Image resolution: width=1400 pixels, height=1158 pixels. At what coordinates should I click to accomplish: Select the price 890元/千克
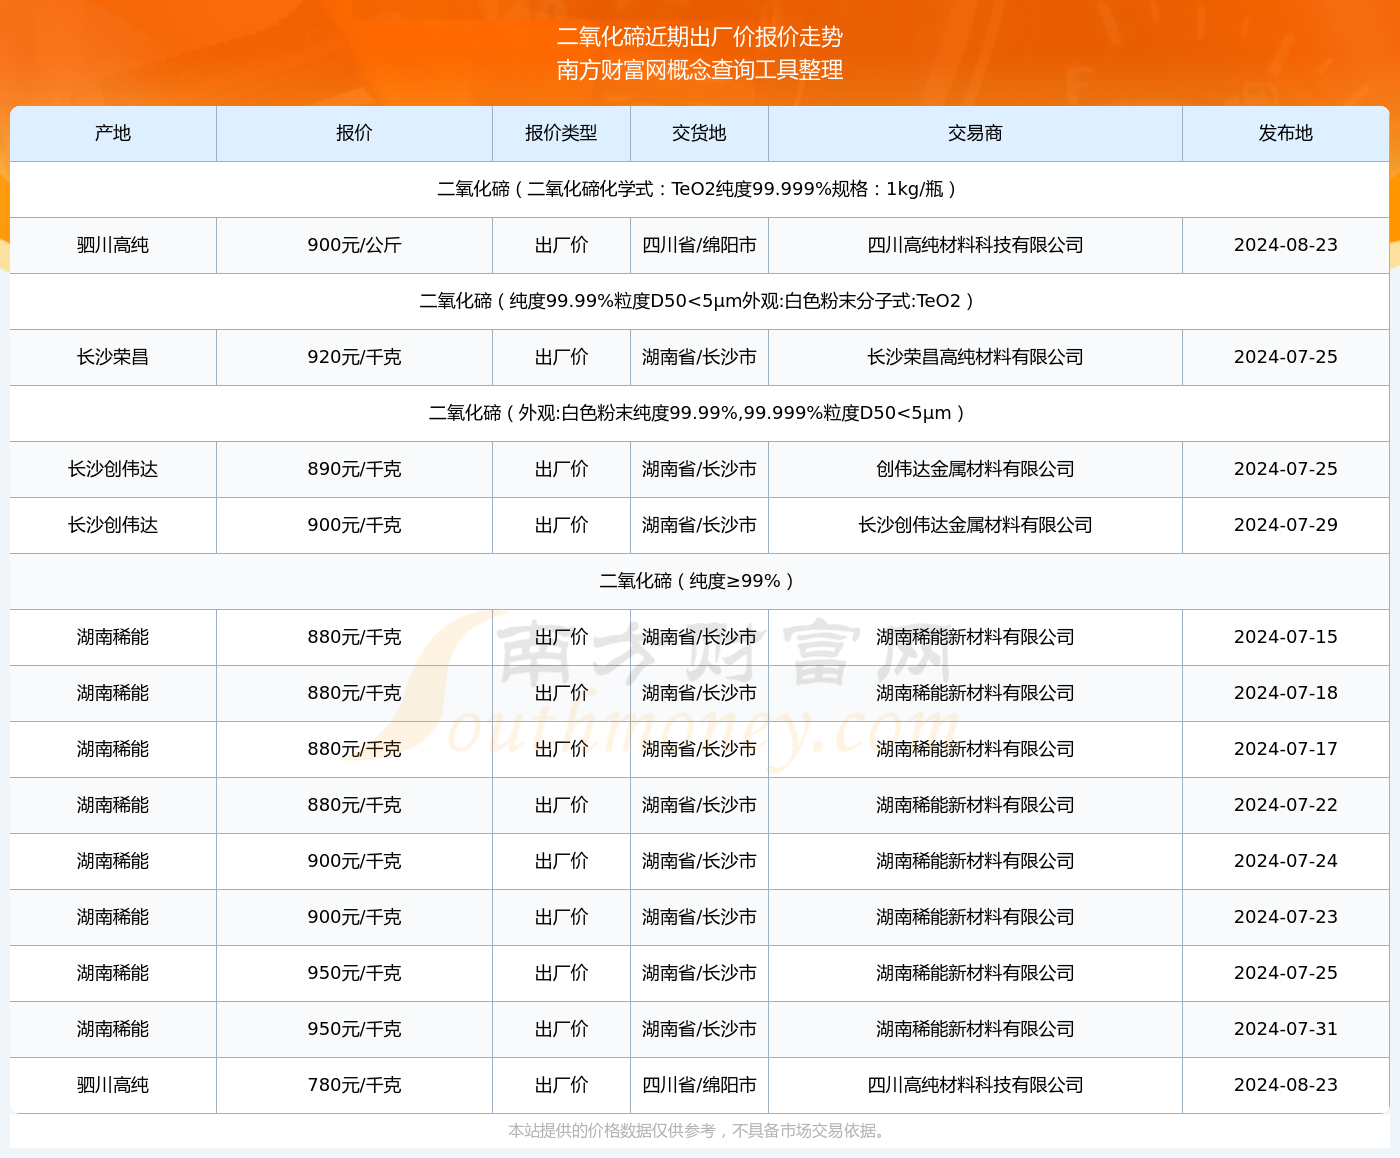[x=354, y=469]
